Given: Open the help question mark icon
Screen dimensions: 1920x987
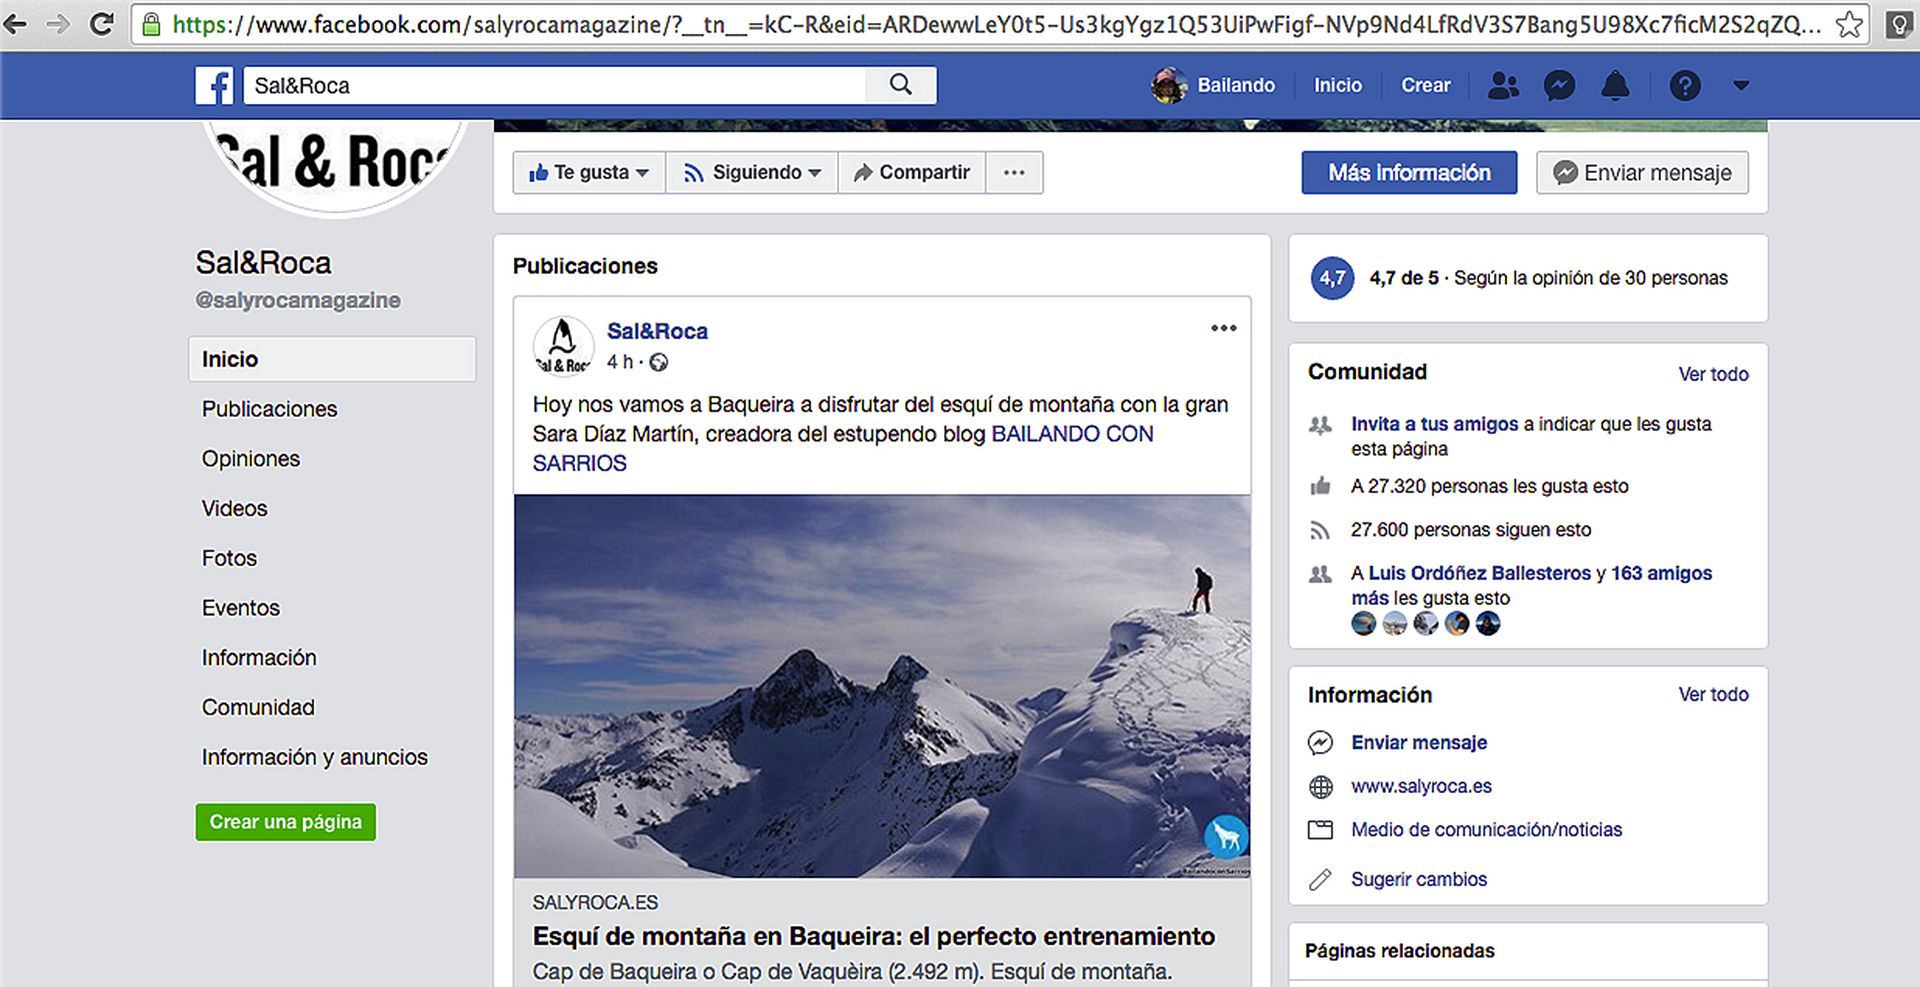Looking at the screenshot, I should (x=1684, y=86).
